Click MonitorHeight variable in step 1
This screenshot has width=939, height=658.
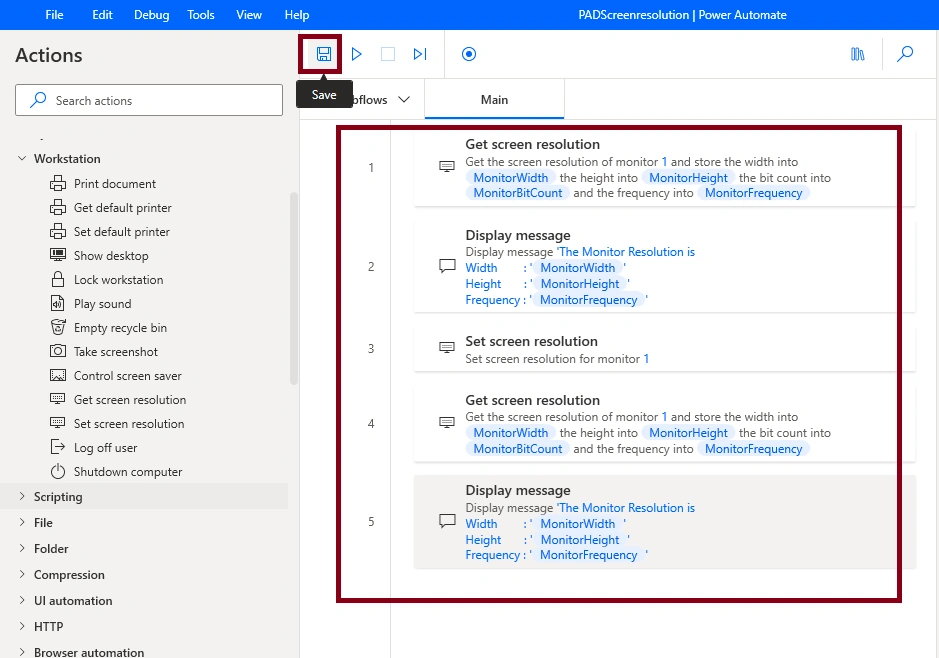tap(688, 177)
